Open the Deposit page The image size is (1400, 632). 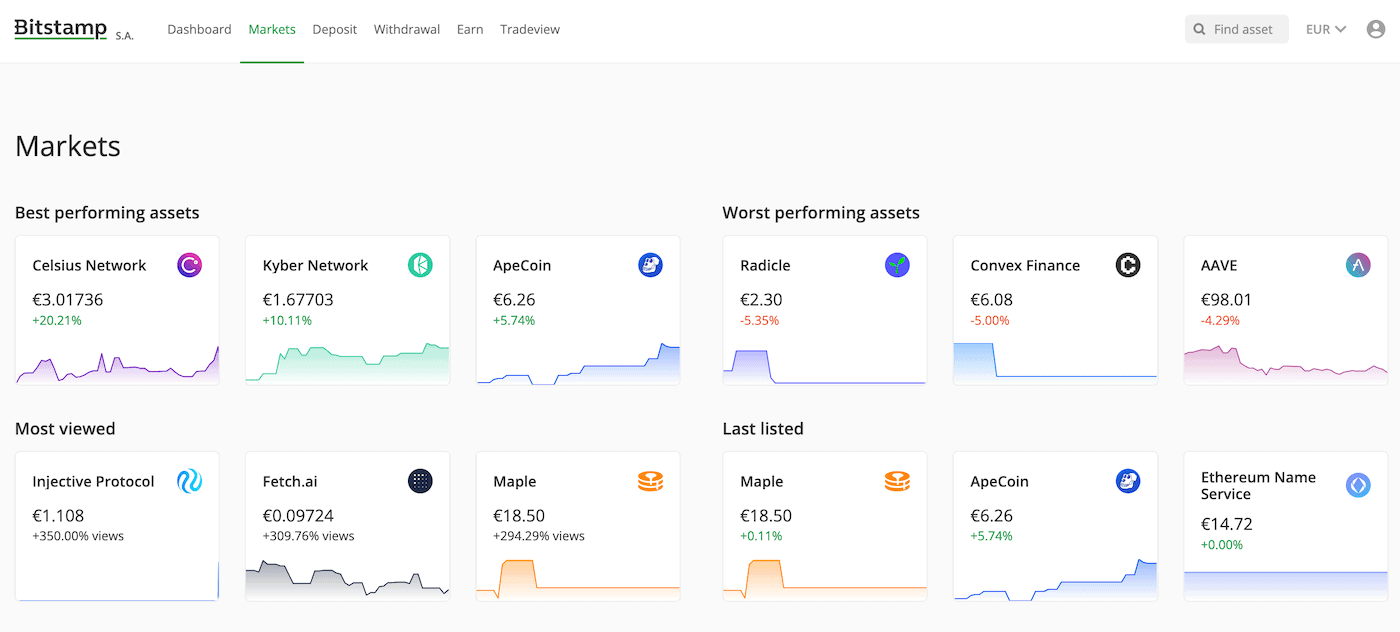click(334, 29)
